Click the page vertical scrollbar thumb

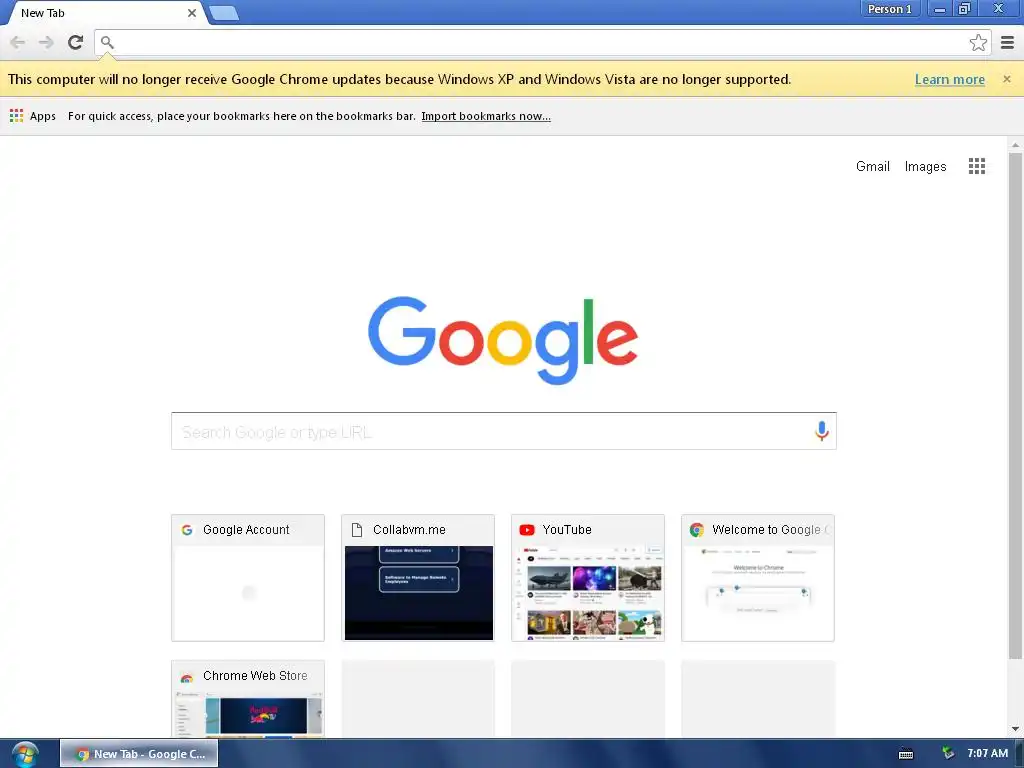click(x=1015, y=405)
